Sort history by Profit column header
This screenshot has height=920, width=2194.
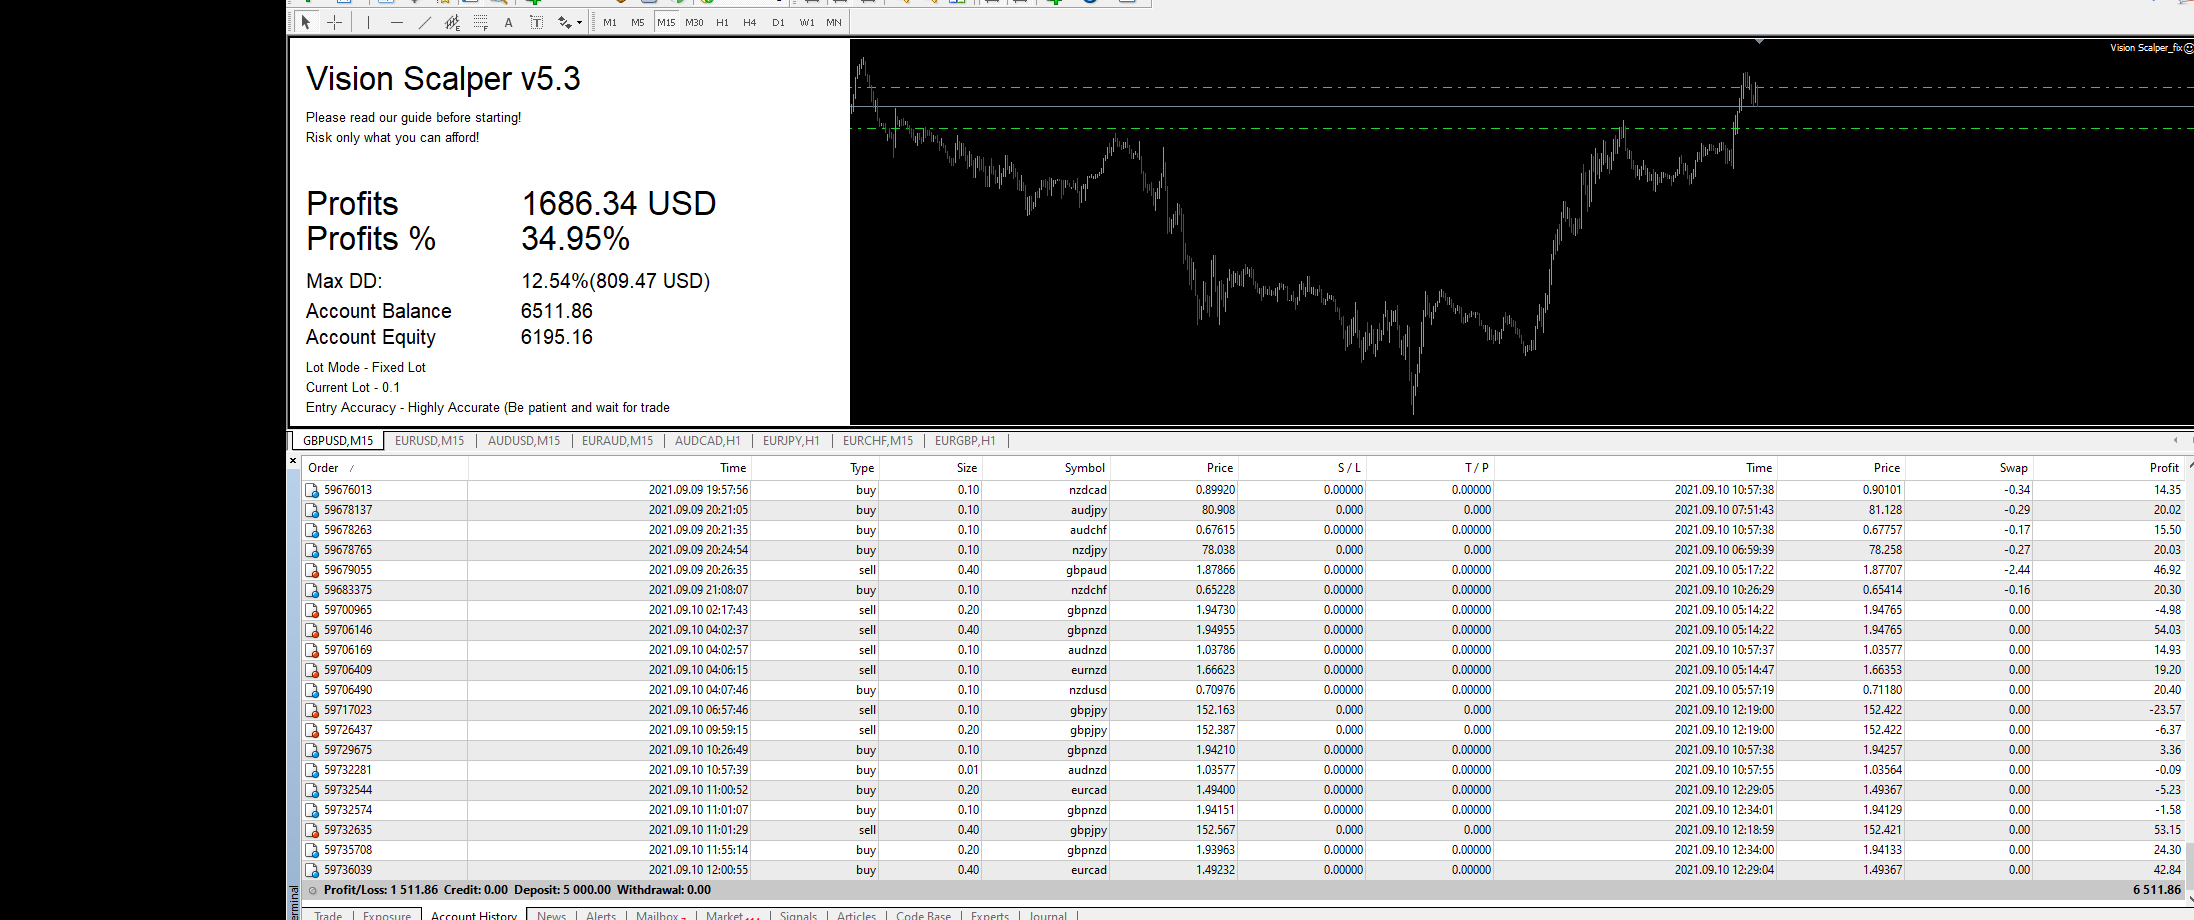click(x=2163, y=468)
